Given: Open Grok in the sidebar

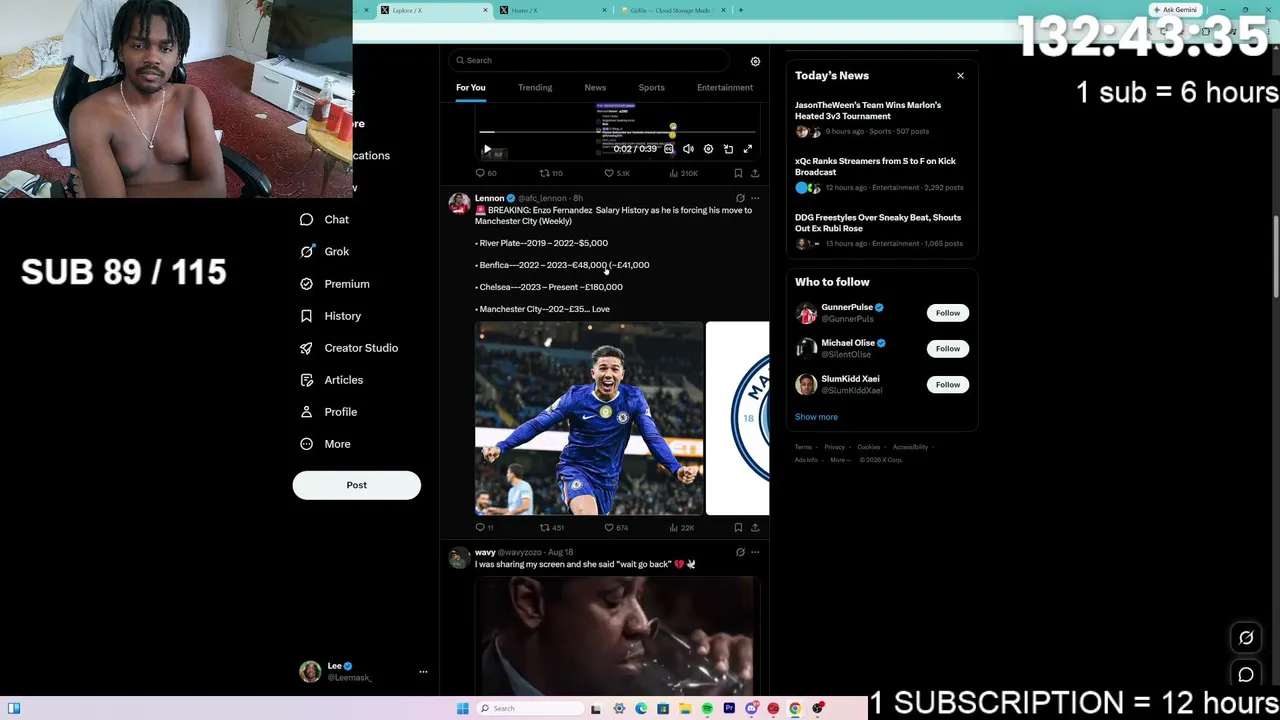Looking at the screenshot, I should click(x=324, y=252).
